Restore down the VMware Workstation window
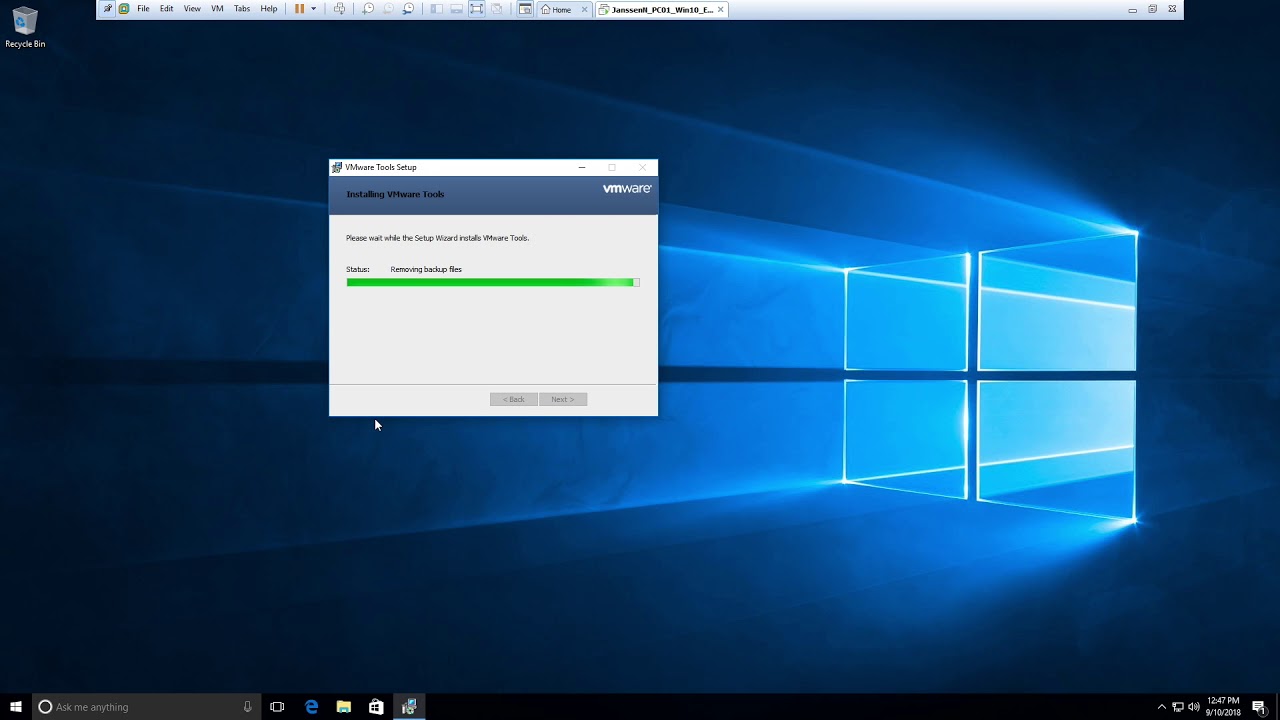 click(x=1152, y=9)
